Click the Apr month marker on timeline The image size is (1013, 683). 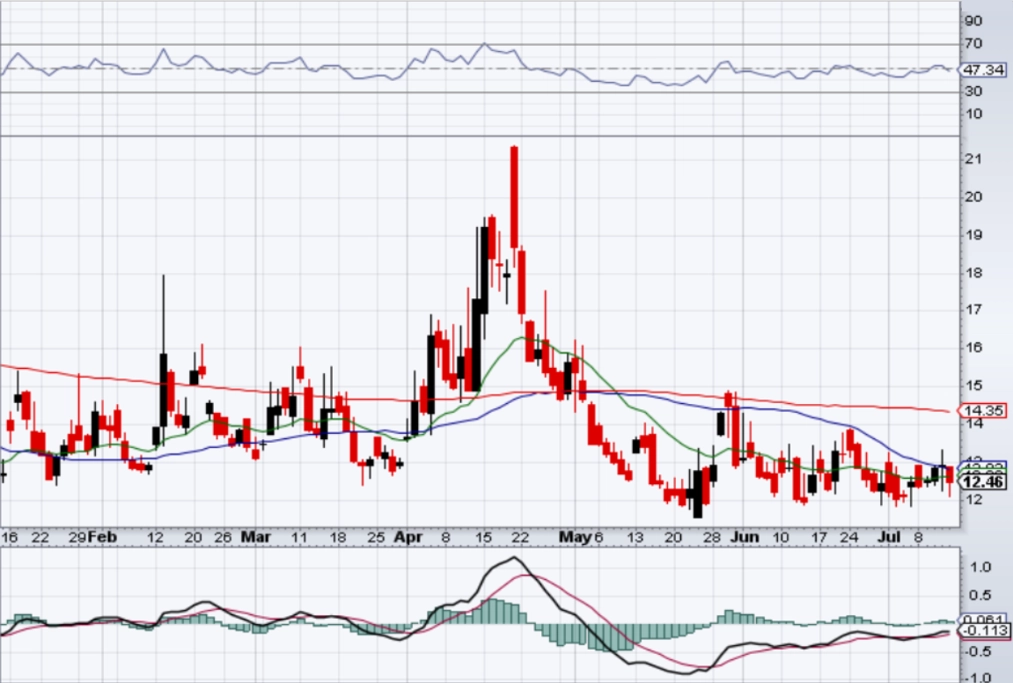[408, 537]
